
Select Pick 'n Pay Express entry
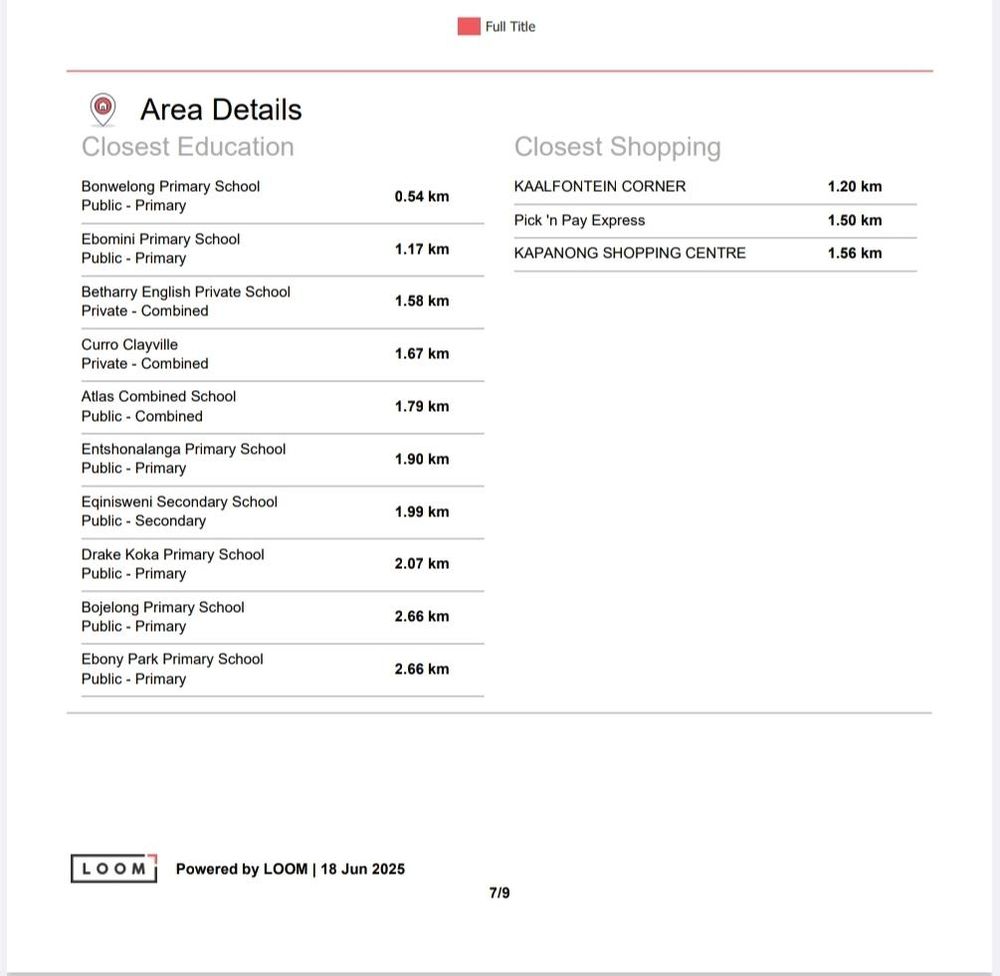[x=579, y=220]
